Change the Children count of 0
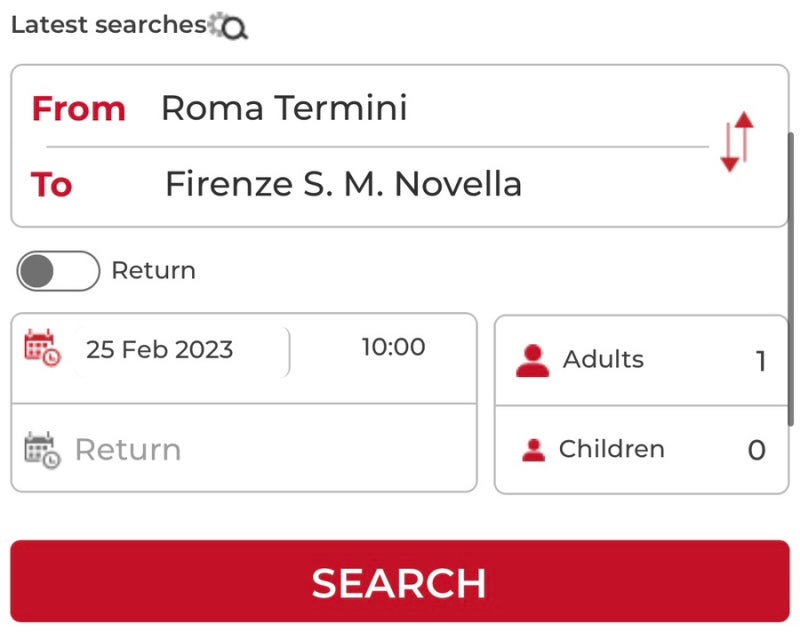 click(757, 451)
